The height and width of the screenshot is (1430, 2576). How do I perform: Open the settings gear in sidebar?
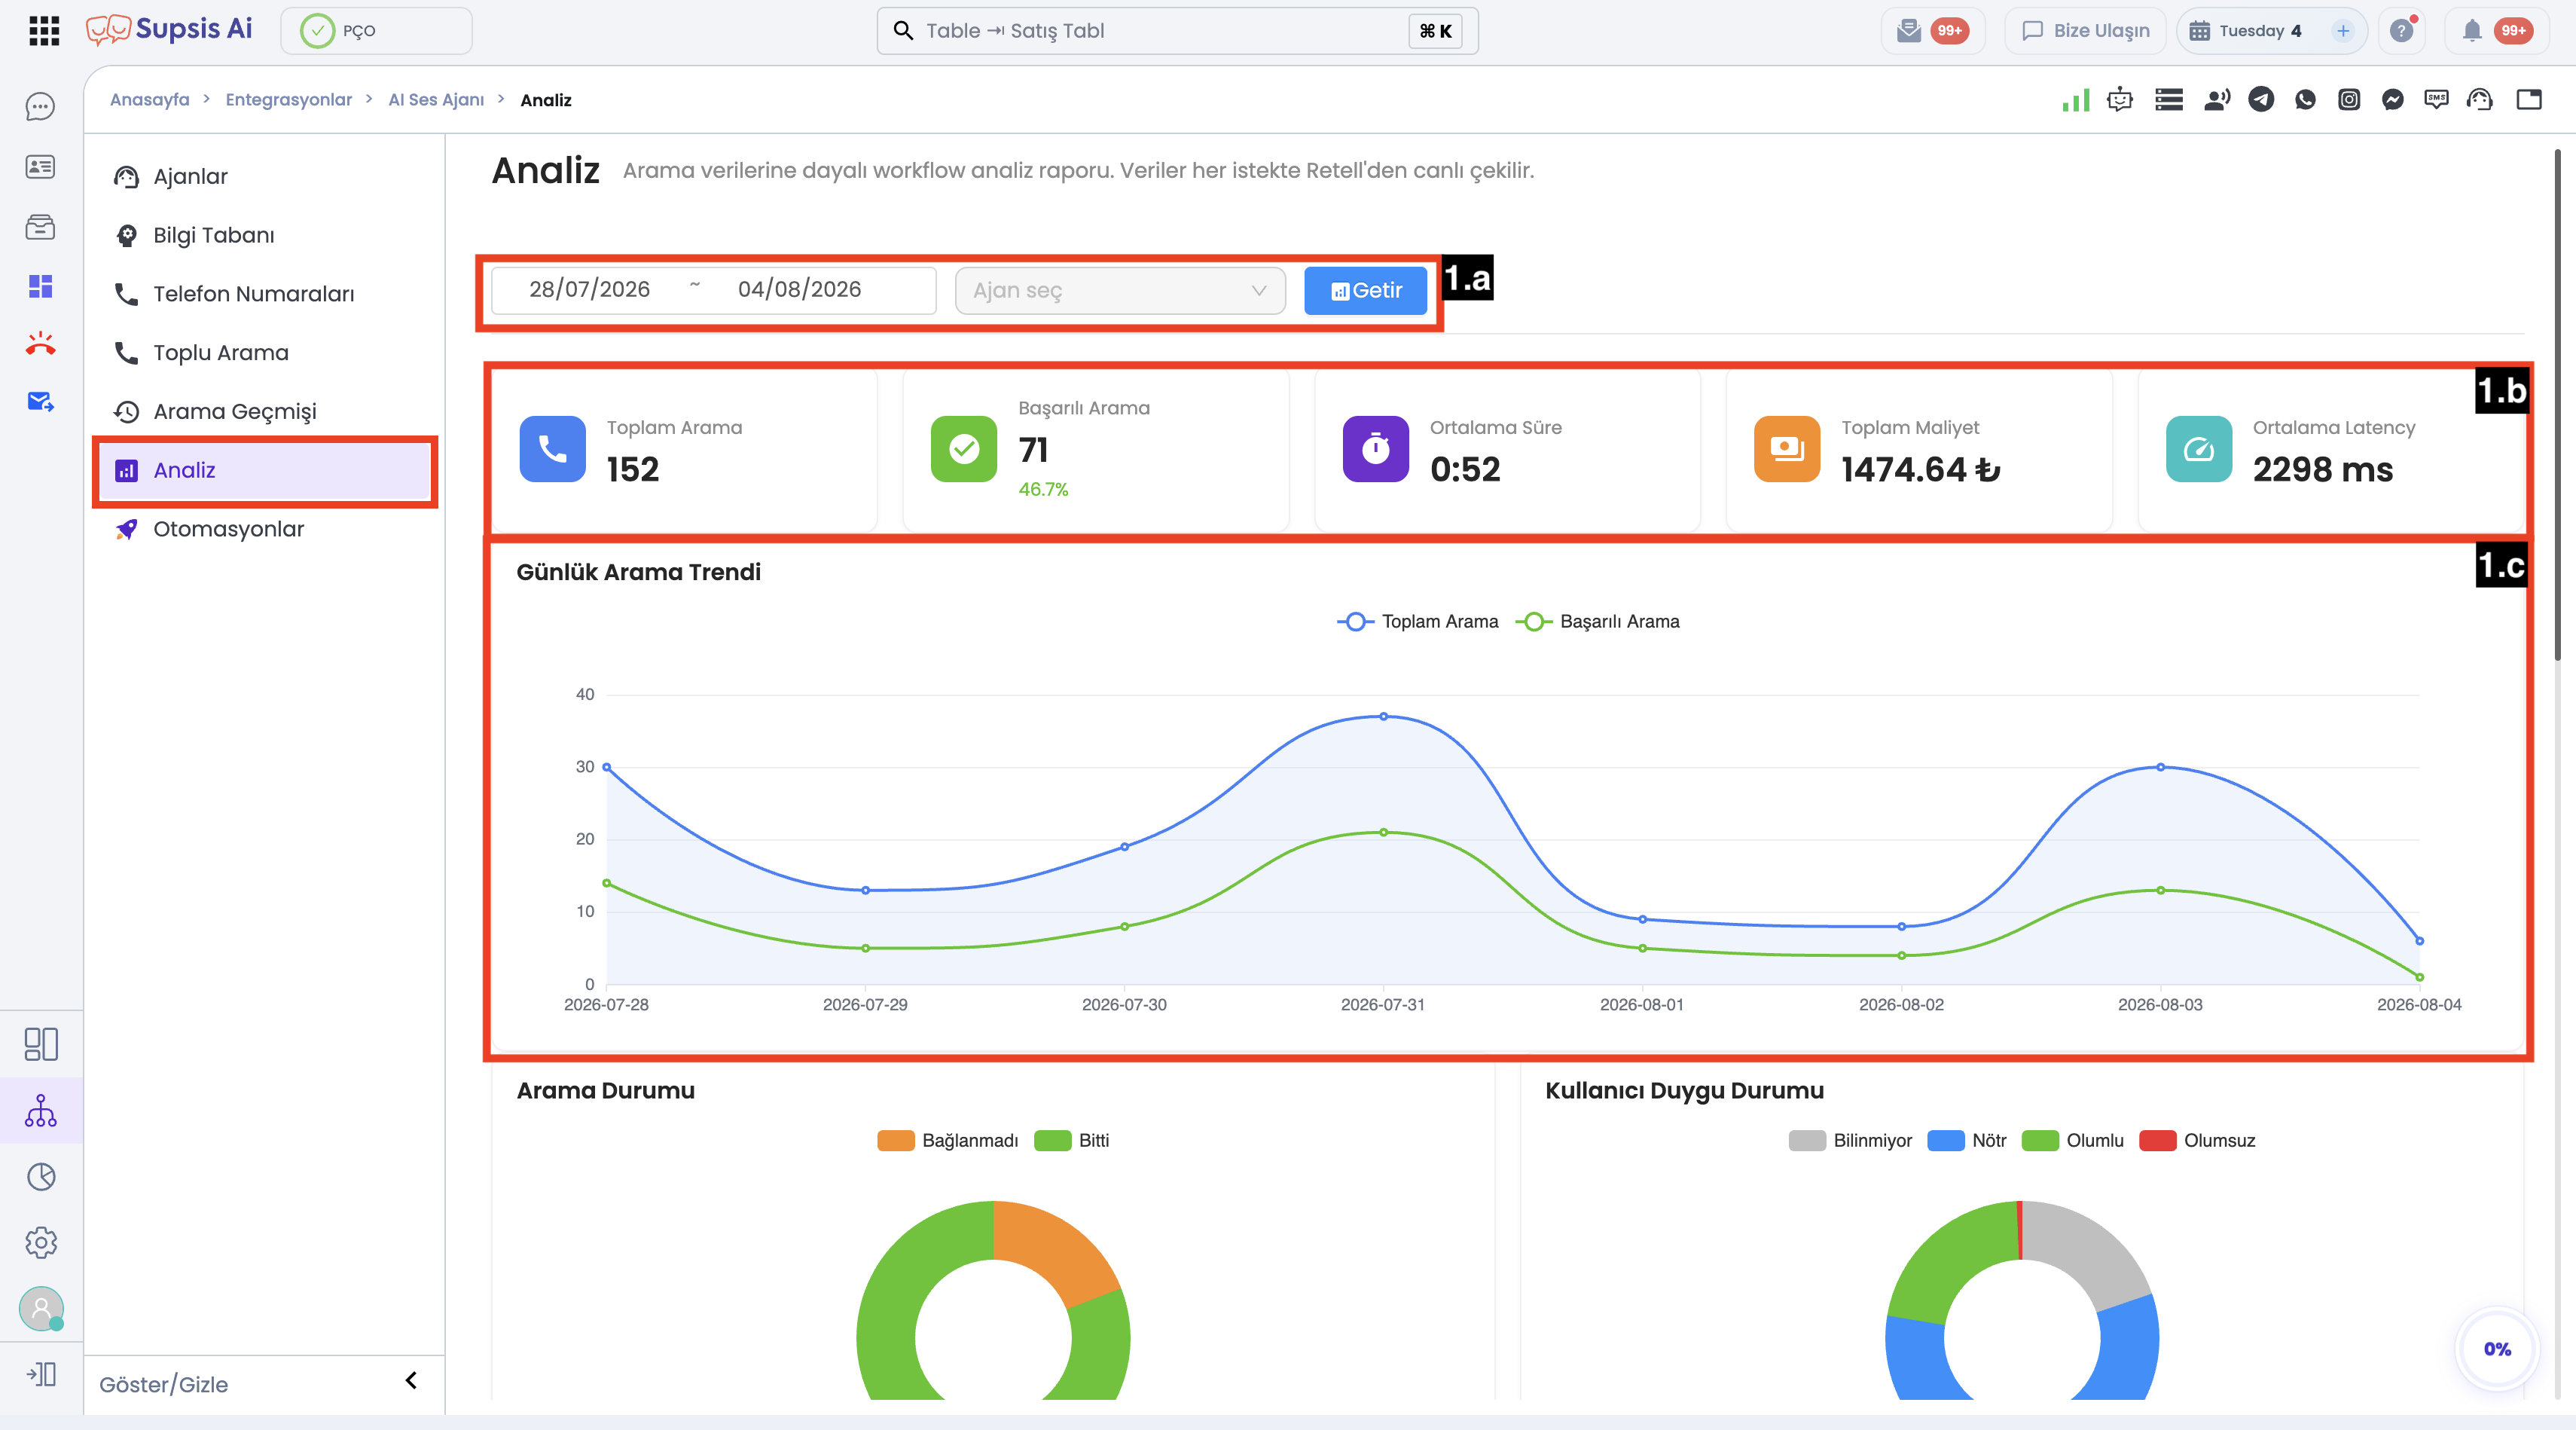(41, 1243)
